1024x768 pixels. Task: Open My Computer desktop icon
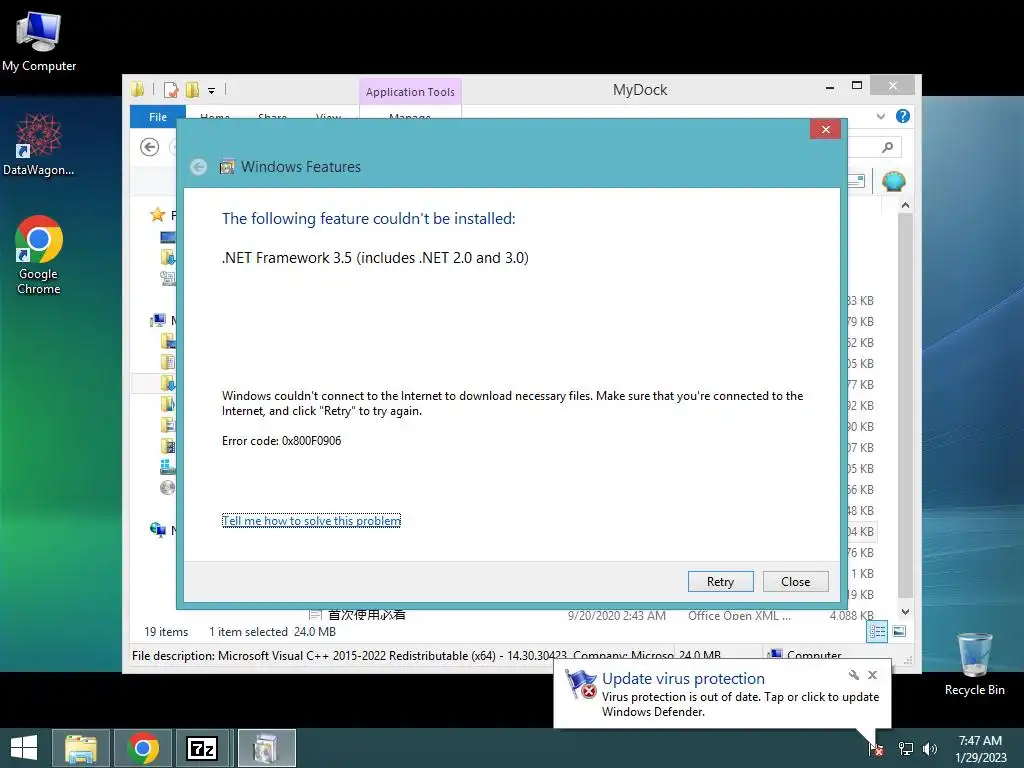[x=39, y=40]
